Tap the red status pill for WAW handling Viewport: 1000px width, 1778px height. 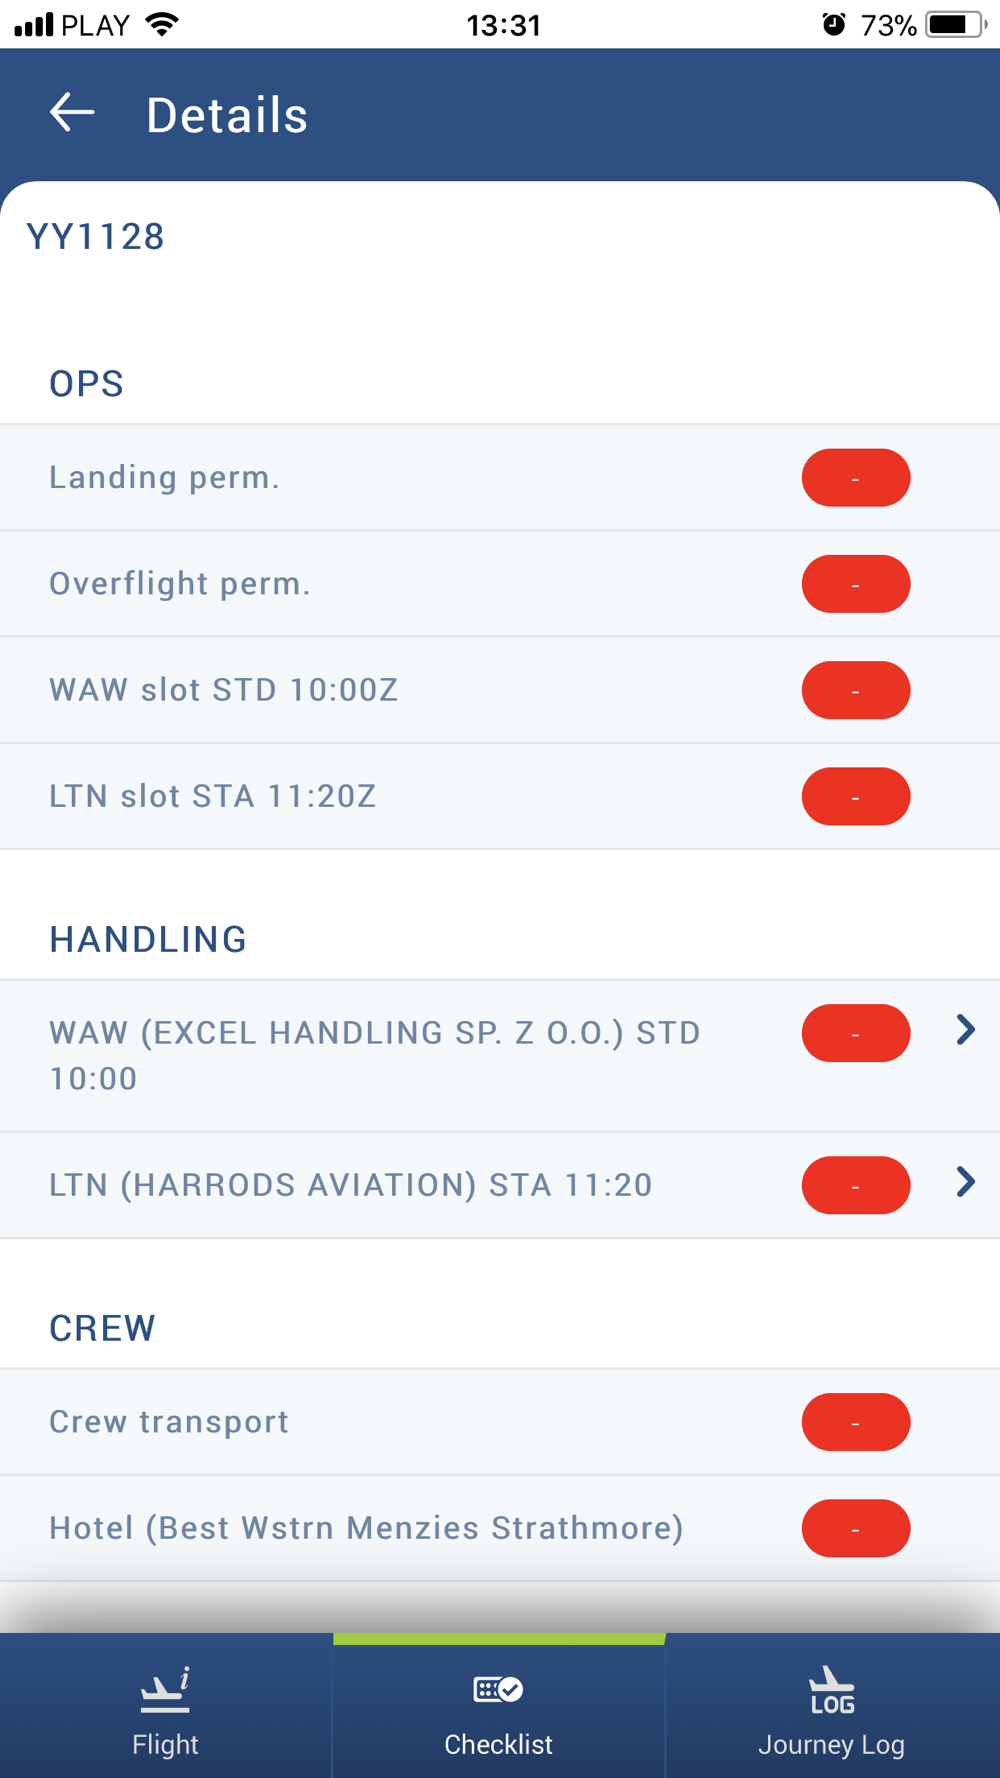pyautogui.click(x=856, y=1033)
